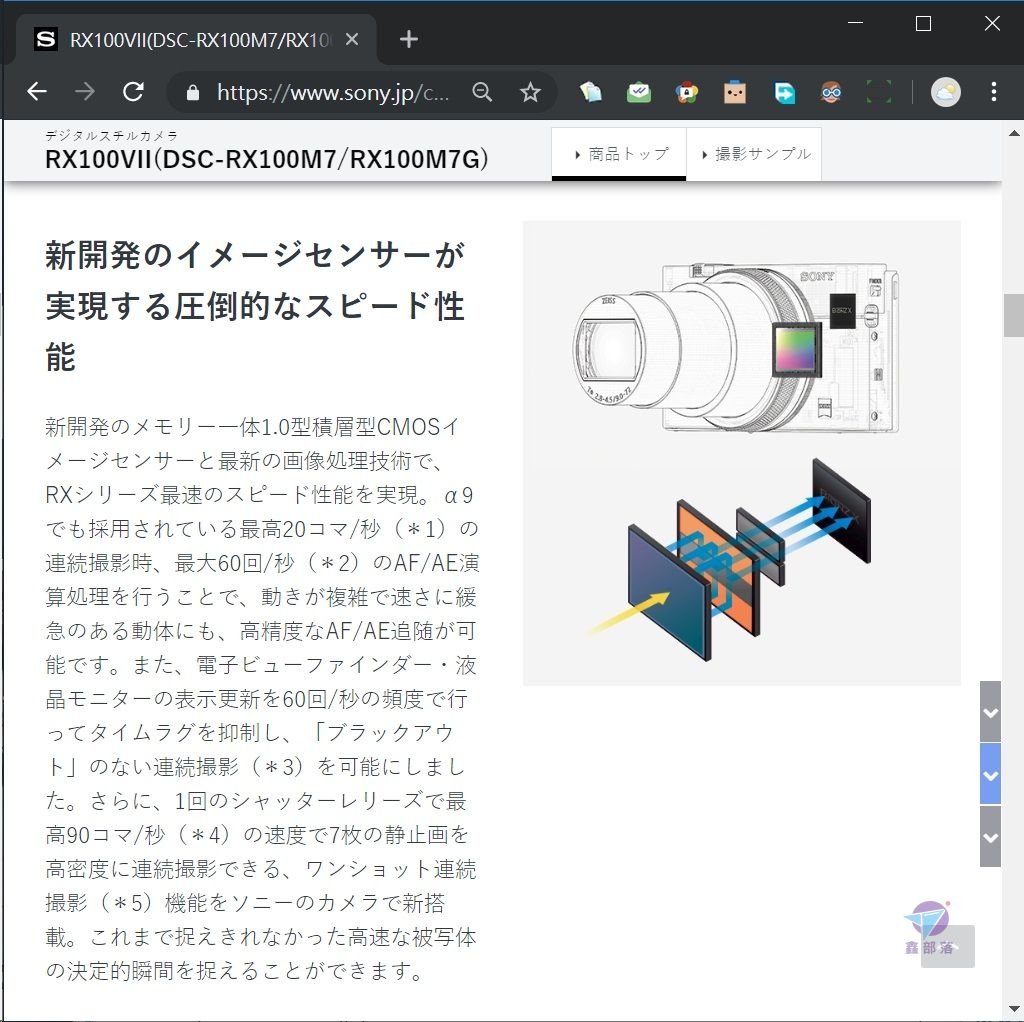This screenshot has height=1022, width=1024.
Task: Open the green dashed frame screenshot extension
Action: (879, 92)
